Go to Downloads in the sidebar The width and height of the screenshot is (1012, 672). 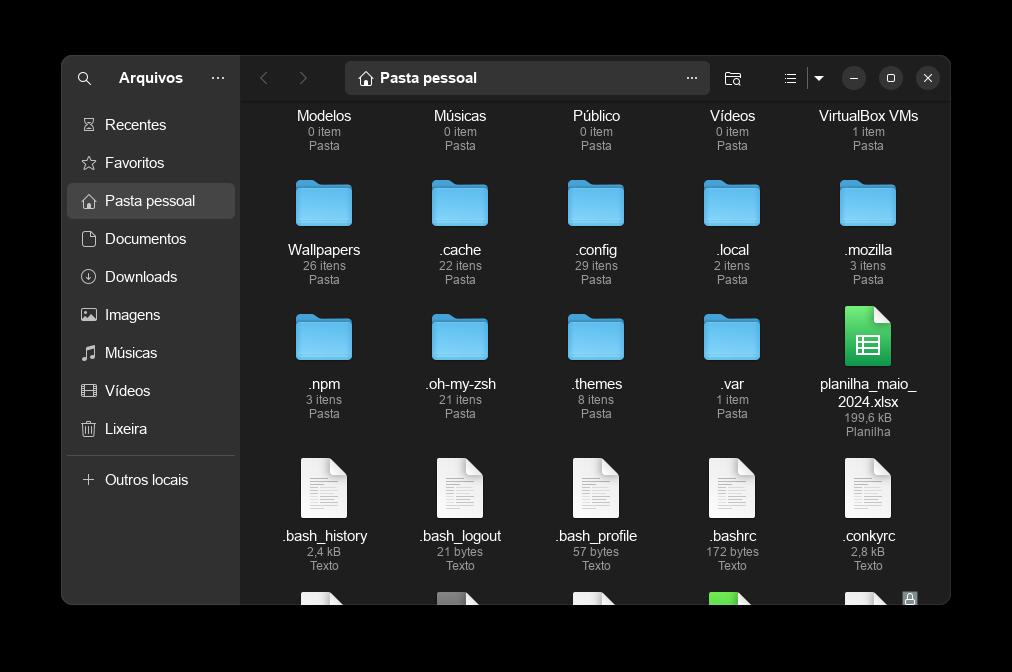click(x=140, y=277)
